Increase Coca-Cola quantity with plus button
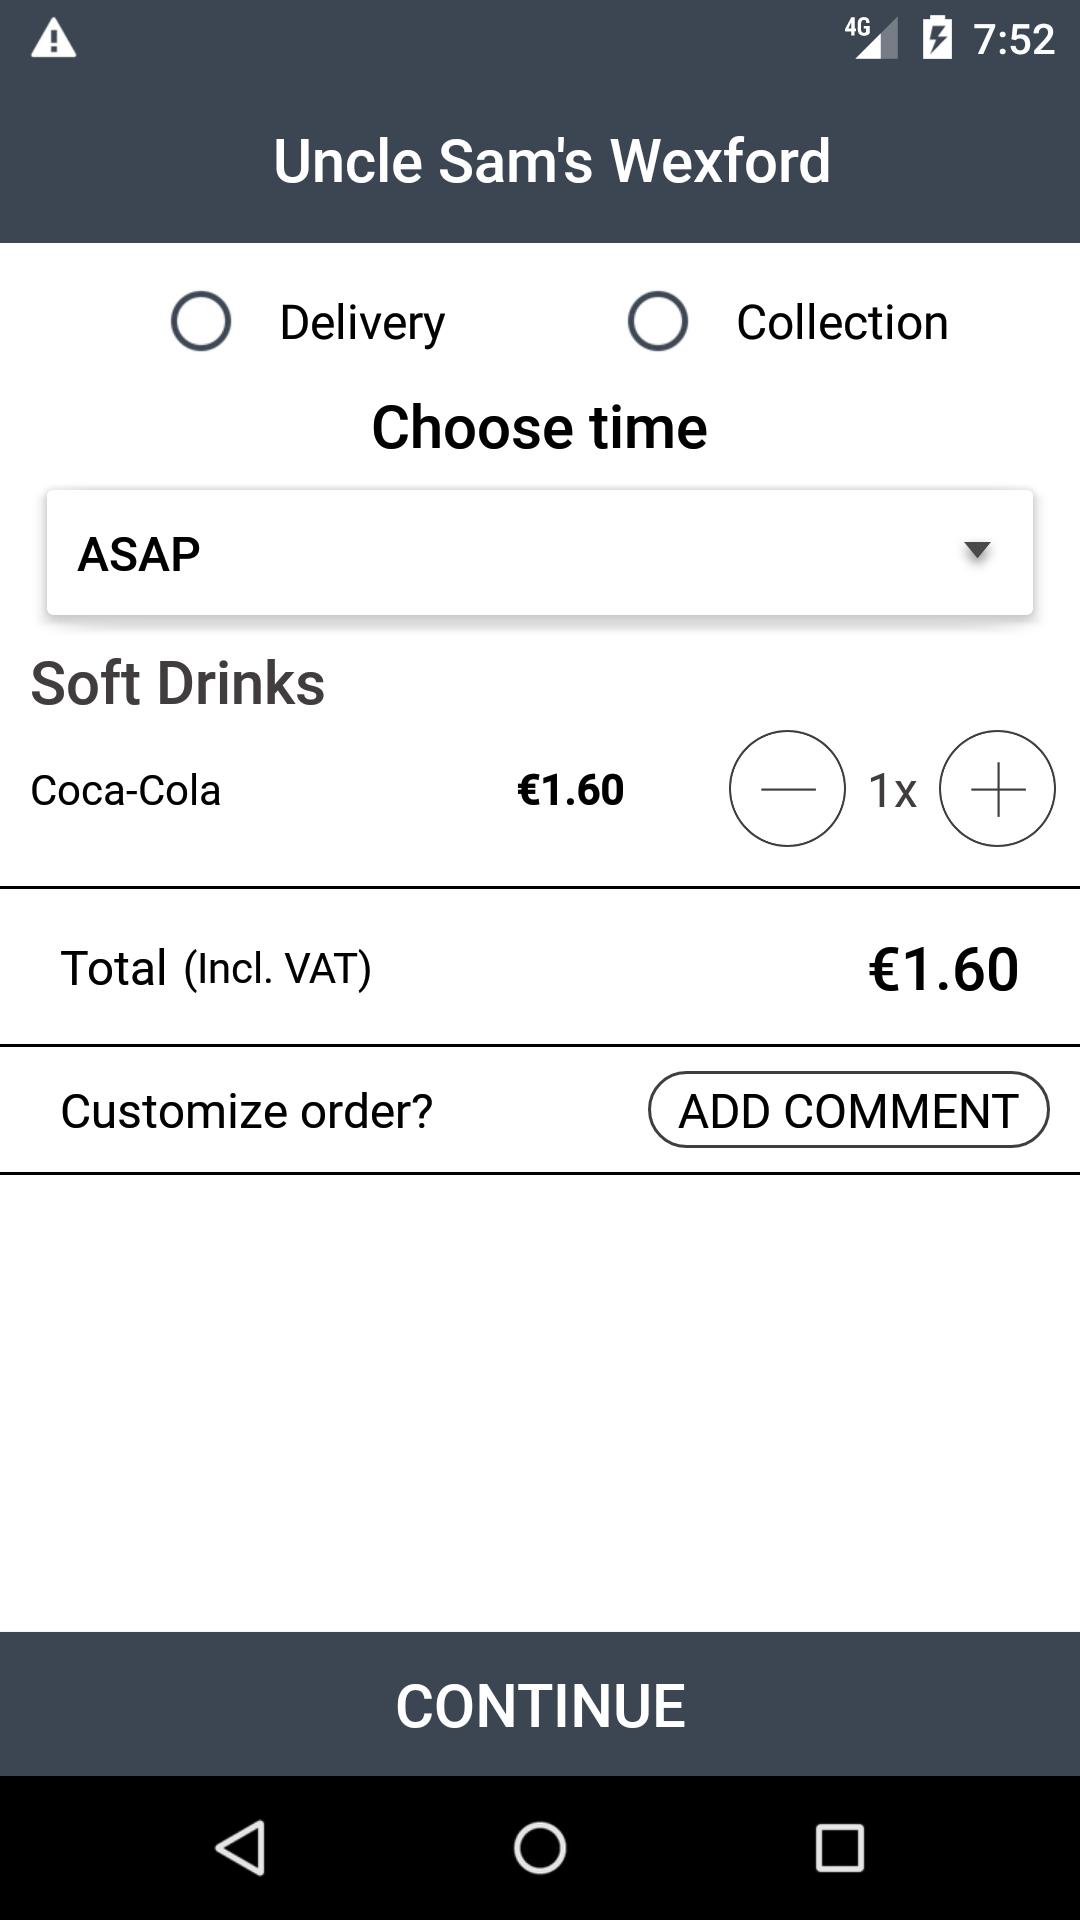The image size is (1080, 1920). click(997, 789)
